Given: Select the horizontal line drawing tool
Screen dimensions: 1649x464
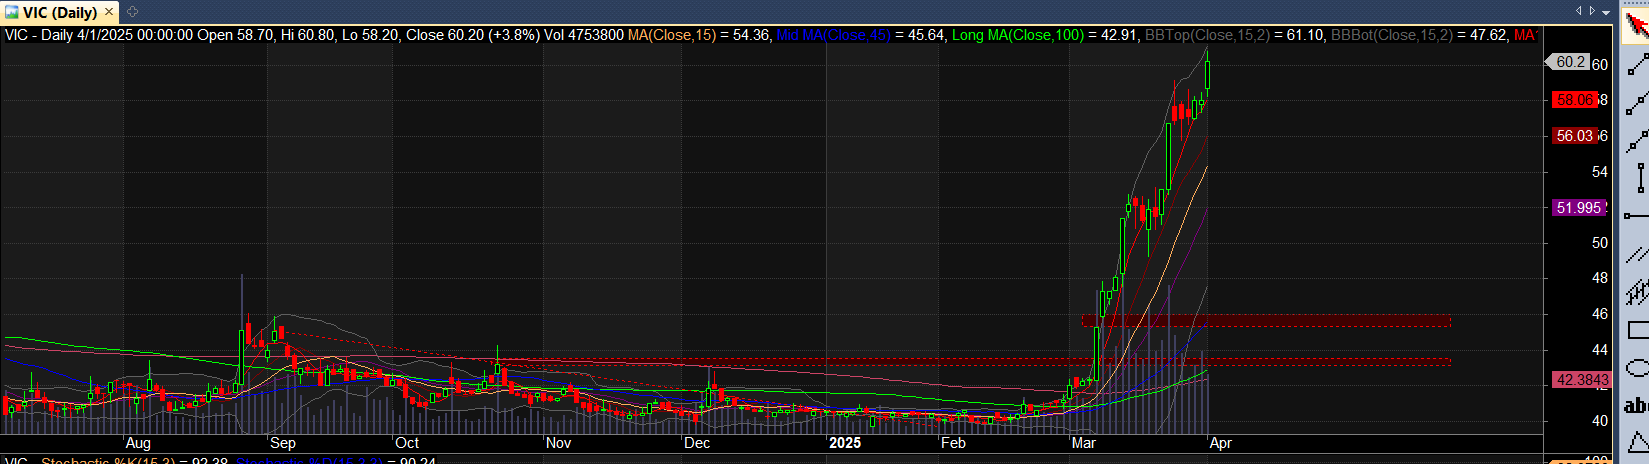Looking at the screenshot, I should point(1636,215).
